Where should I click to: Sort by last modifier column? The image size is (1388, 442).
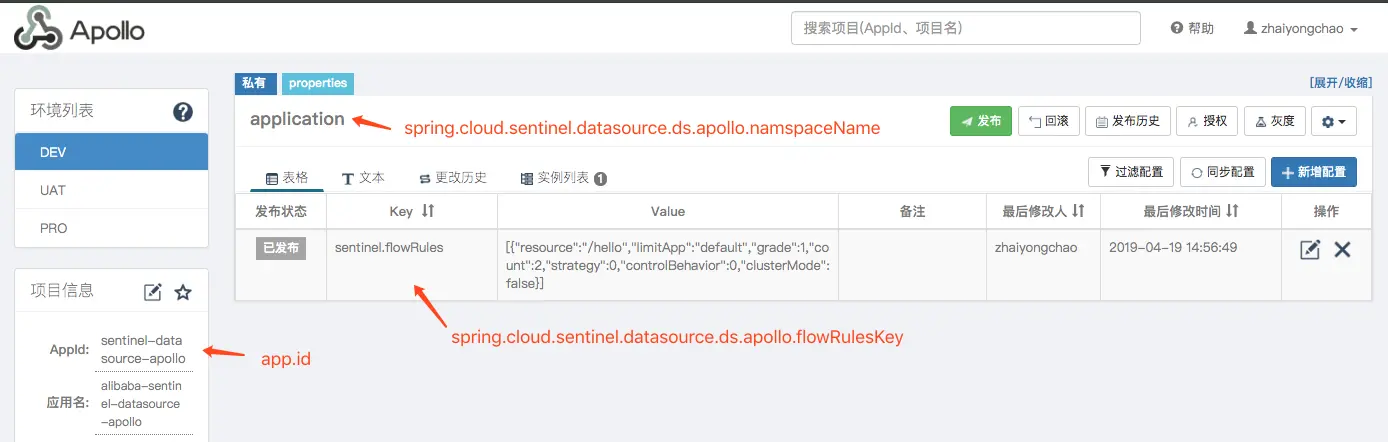coord(1078,212)
